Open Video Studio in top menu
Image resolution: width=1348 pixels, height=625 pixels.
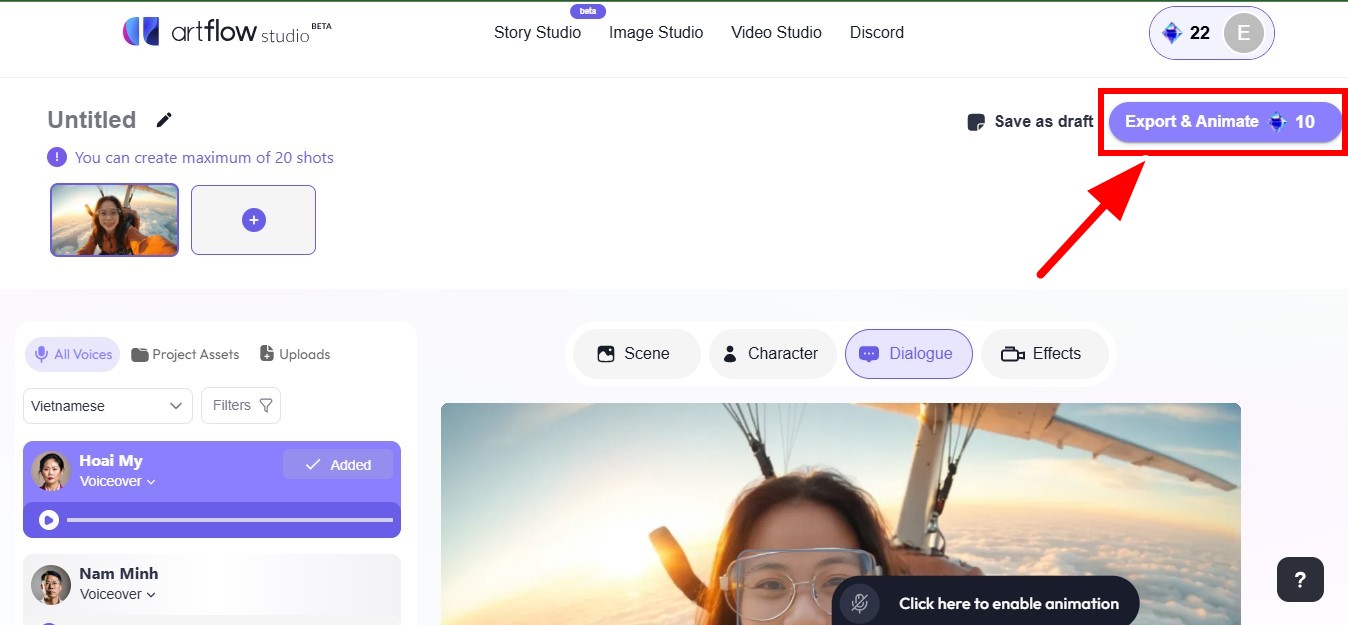point(776,32)
